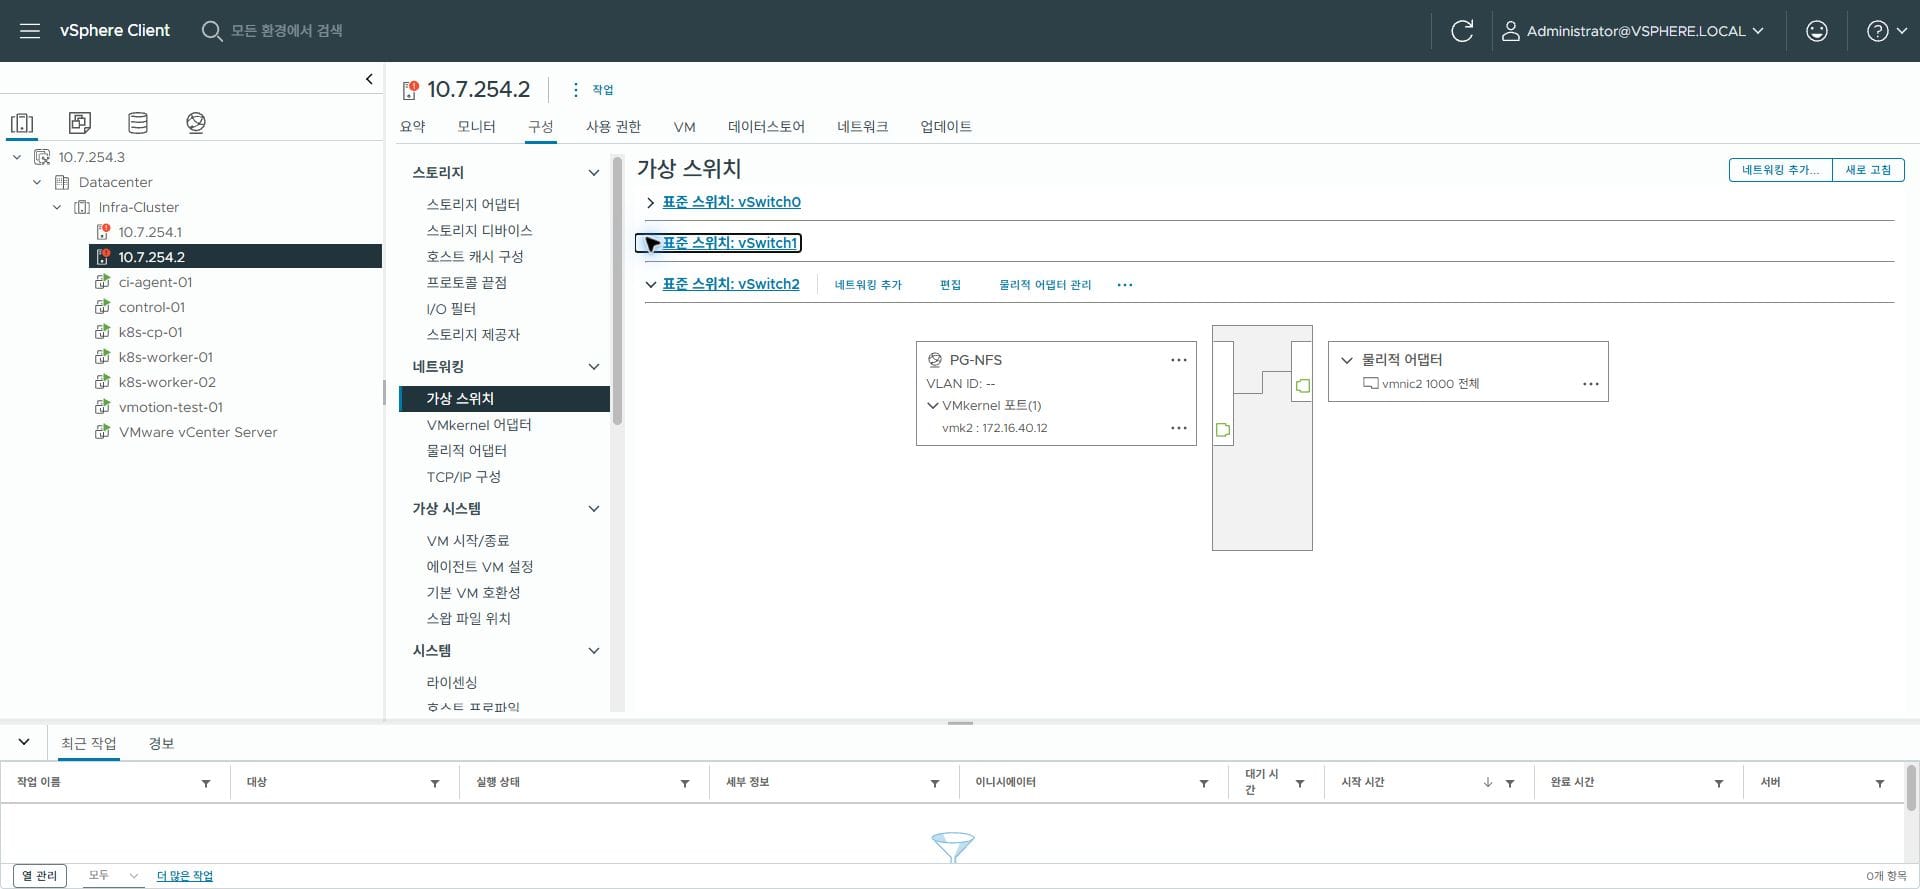The image size is (1920, 889).
Task: Click the global refresh icon in header
Action: pyautogui.click(x=1462, y=31)
